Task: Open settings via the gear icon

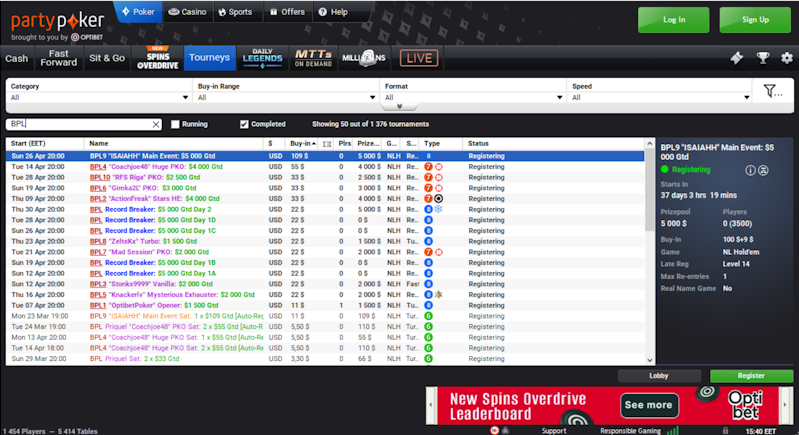Action: (786, 58)
